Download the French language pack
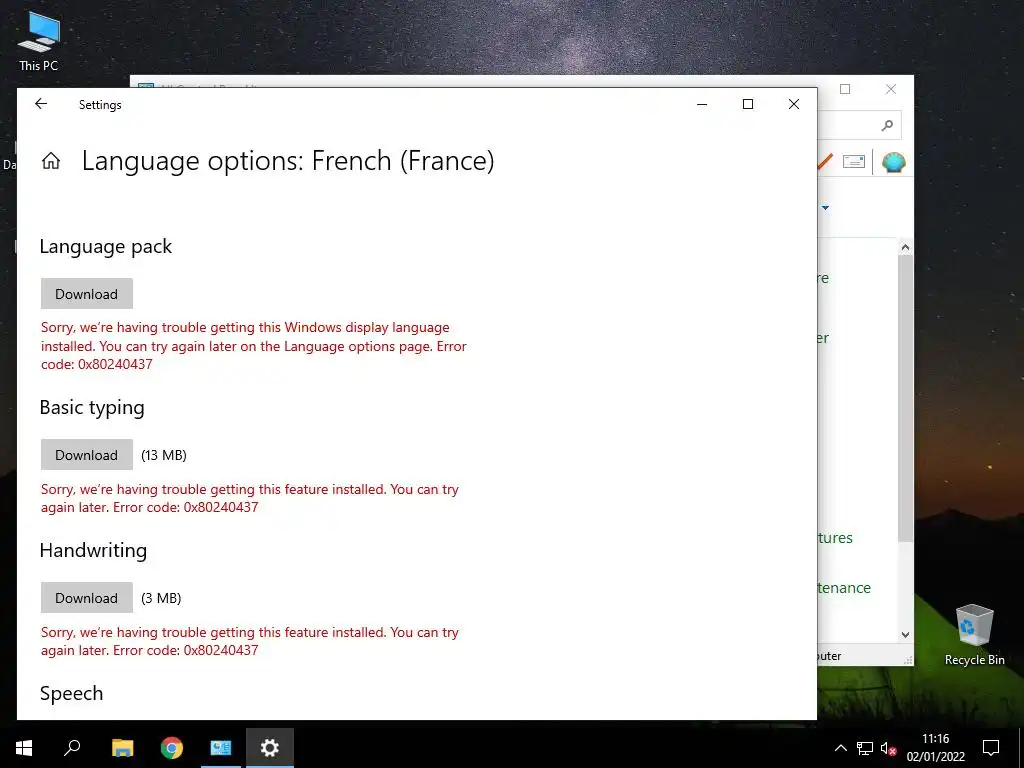 coord(87,294)
